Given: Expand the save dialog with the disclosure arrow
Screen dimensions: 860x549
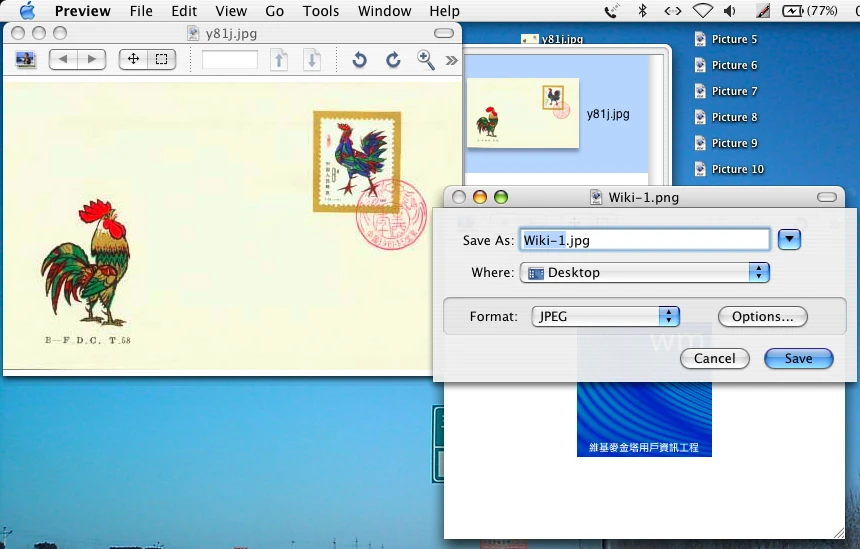Looking at the screenshot, I should point(789,239).
